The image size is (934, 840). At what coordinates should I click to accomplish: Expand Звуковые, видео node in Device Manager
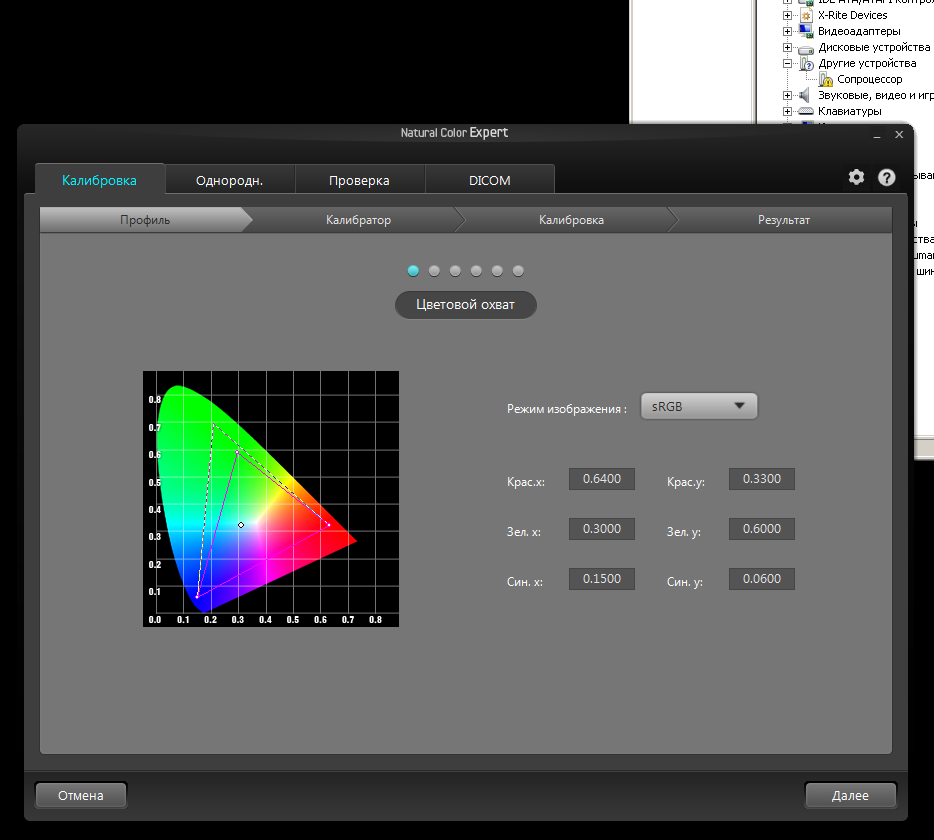(x=787, y=95)
